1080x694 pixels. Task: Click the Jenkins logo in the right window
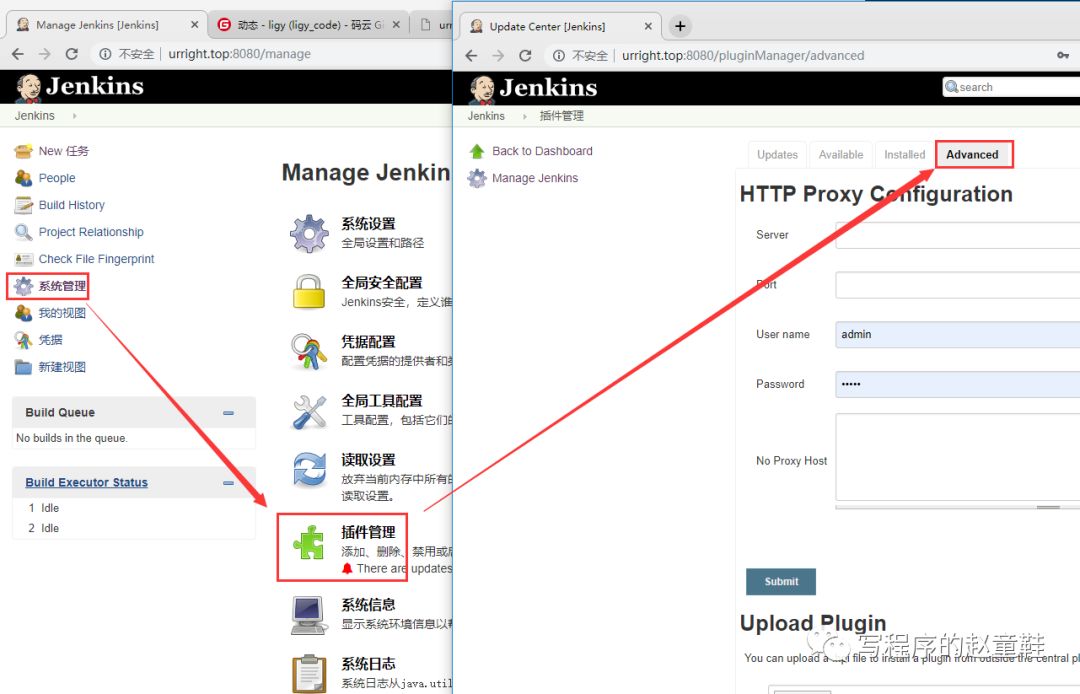(x=534, y=88)
